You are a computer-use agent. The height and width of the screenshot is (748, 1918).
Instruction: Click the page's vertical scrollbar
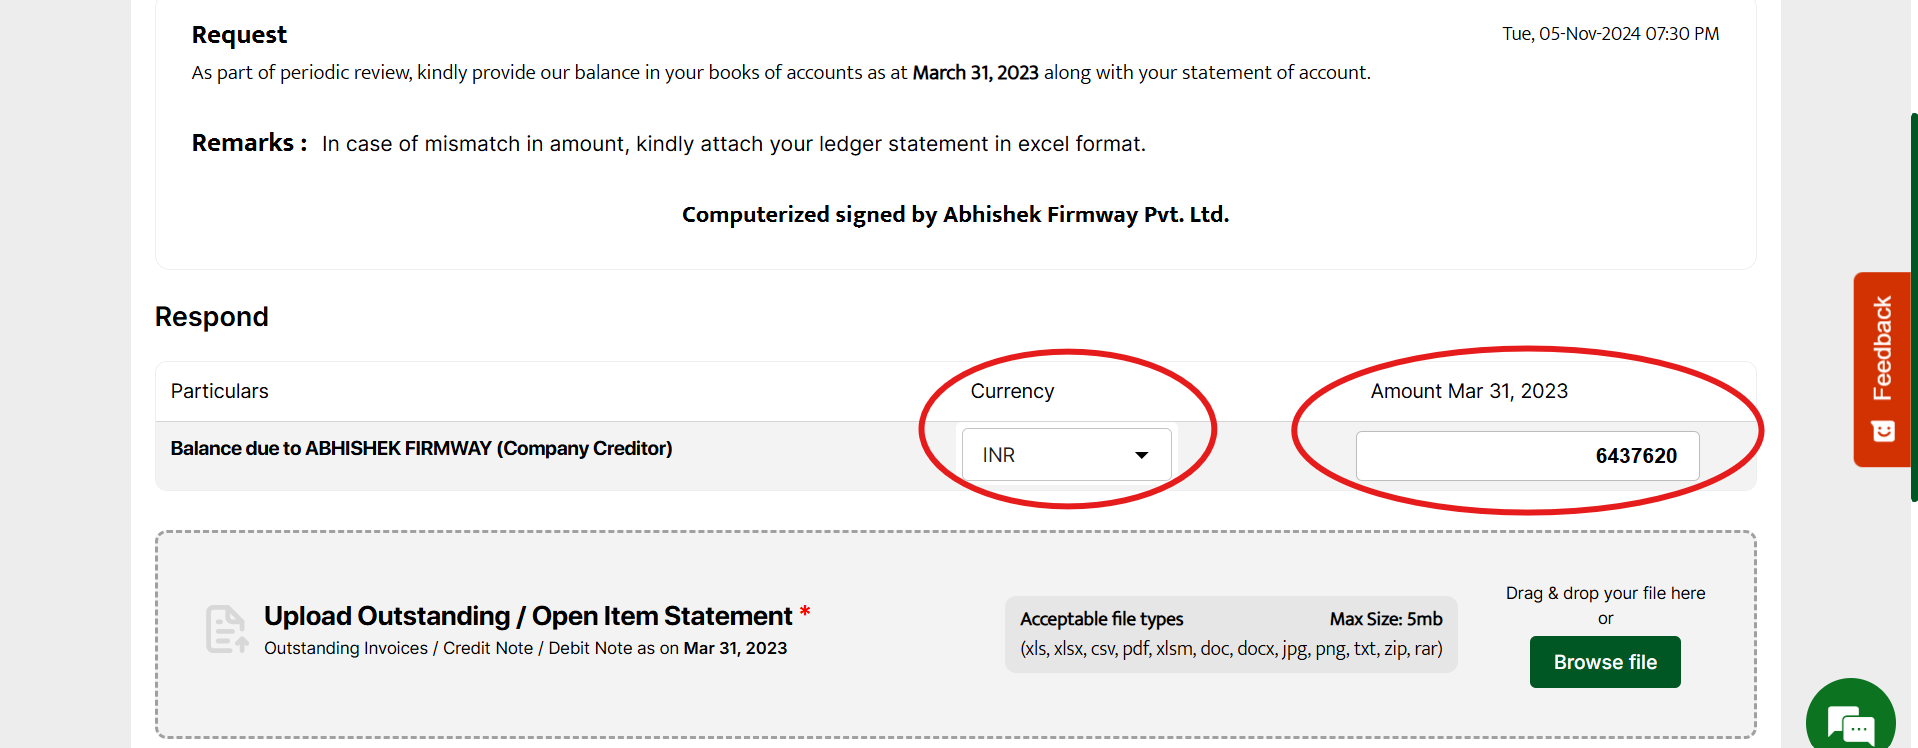pos(1913,300)
